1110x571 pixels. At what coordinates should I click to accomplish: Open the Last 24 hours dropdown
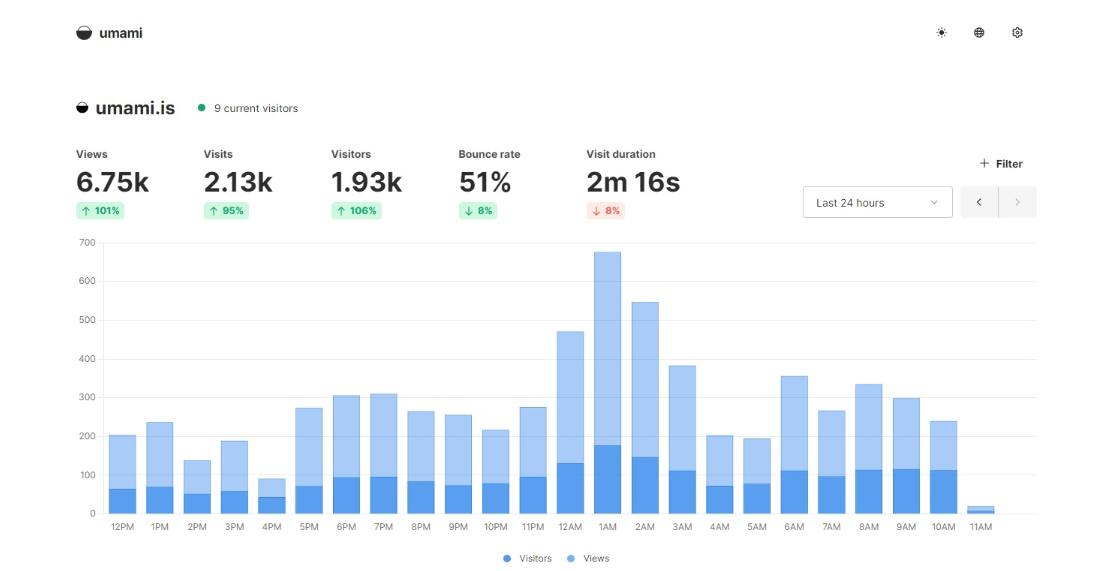pyautogui.click(x=876, y=202)
